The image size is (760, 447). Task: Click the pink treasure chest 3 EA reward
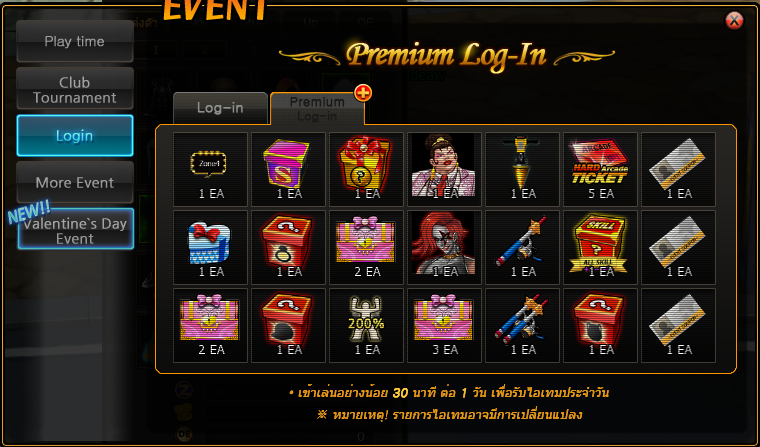click(444, 325)
